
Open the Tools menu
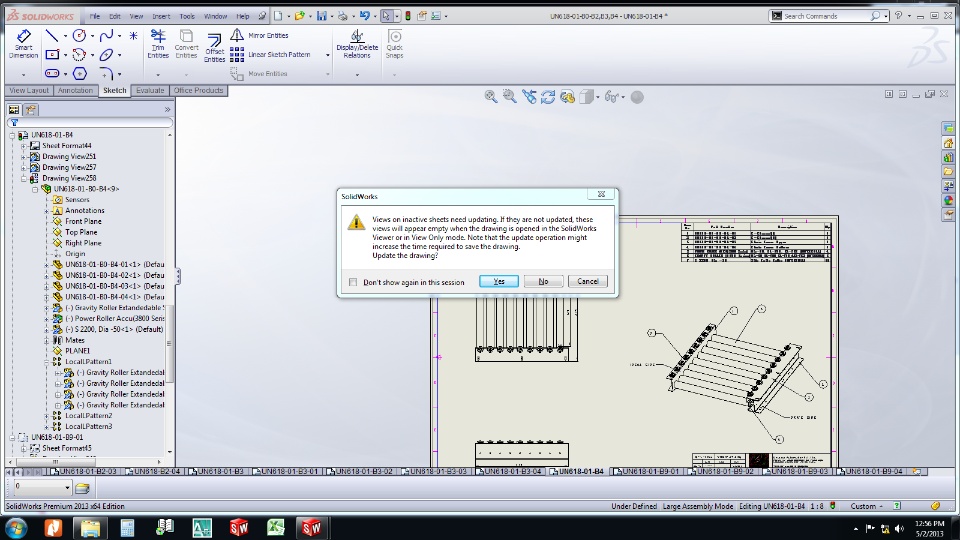pyautogui.click(x=187, y=17)
